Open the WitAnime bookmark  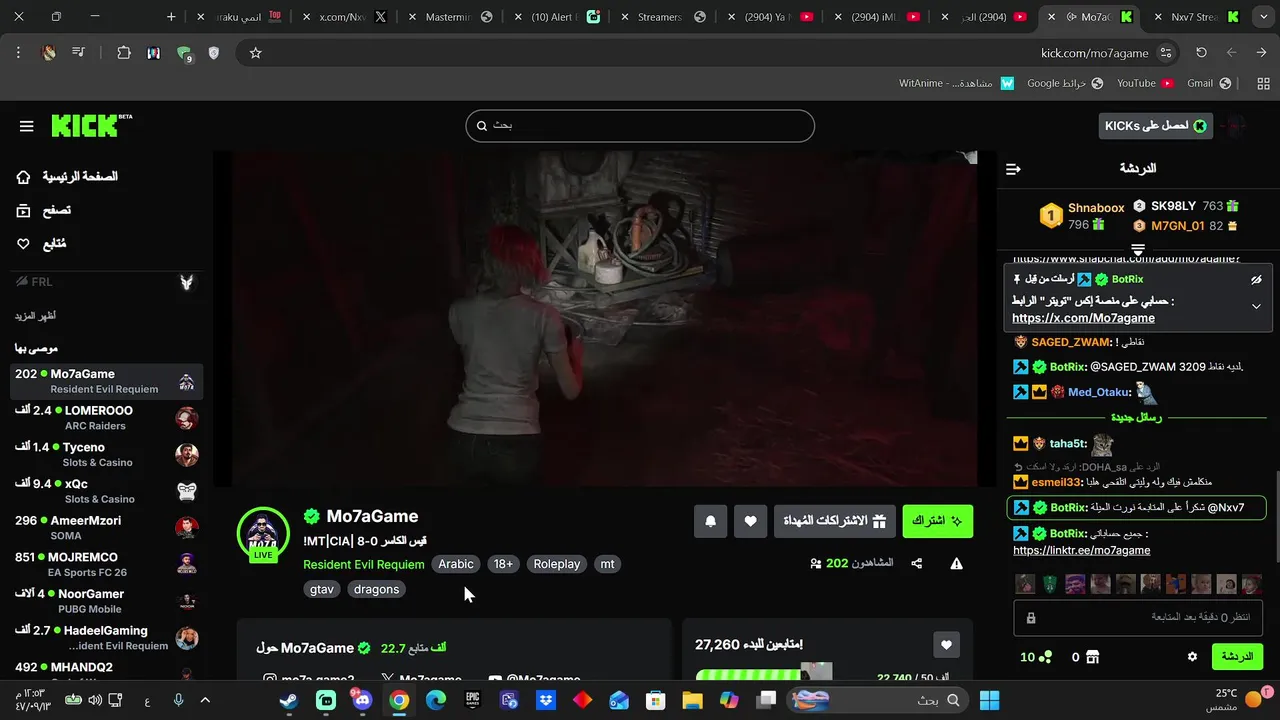[x=957, y=83]
